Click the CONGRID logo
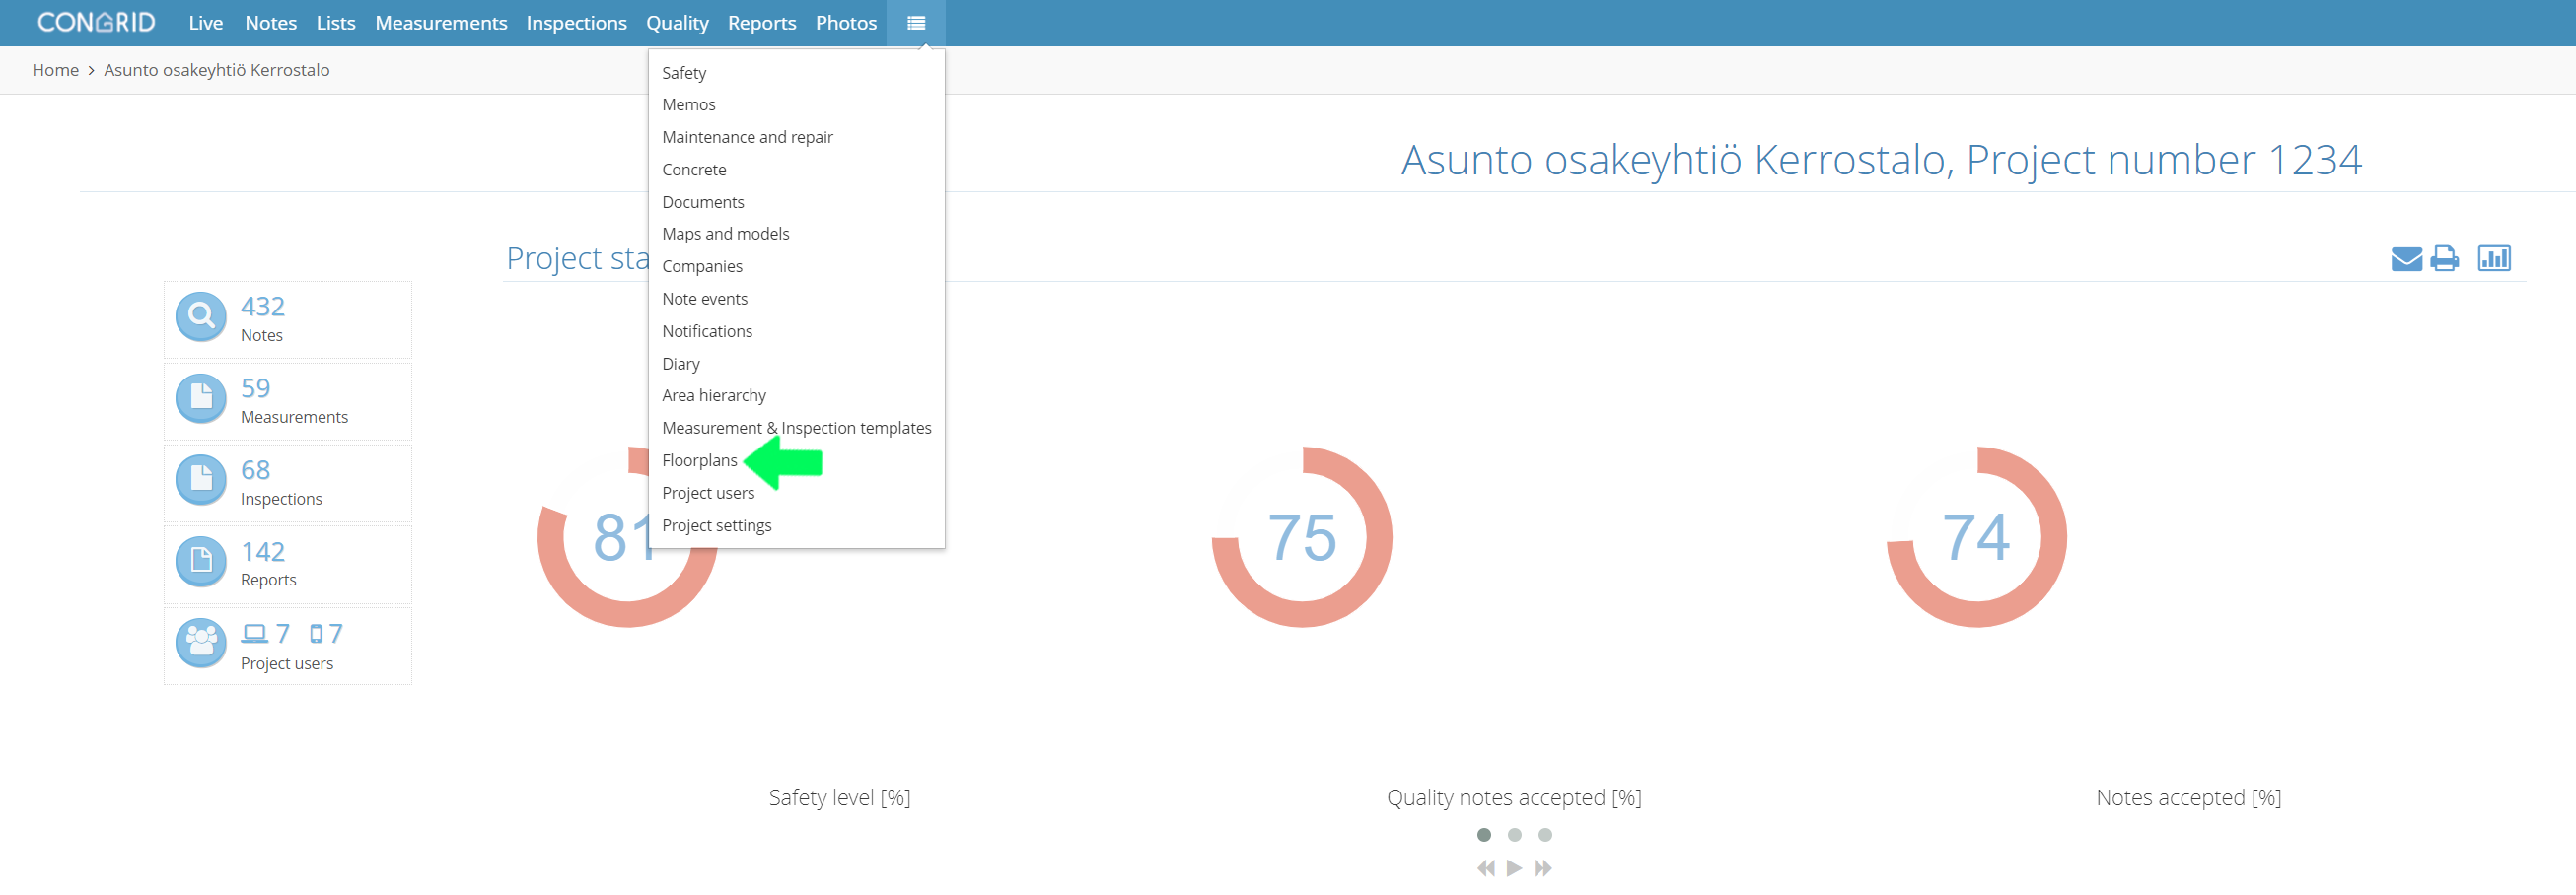The height and width of the screenshot is (895, 2576). (x=96, y=22)
